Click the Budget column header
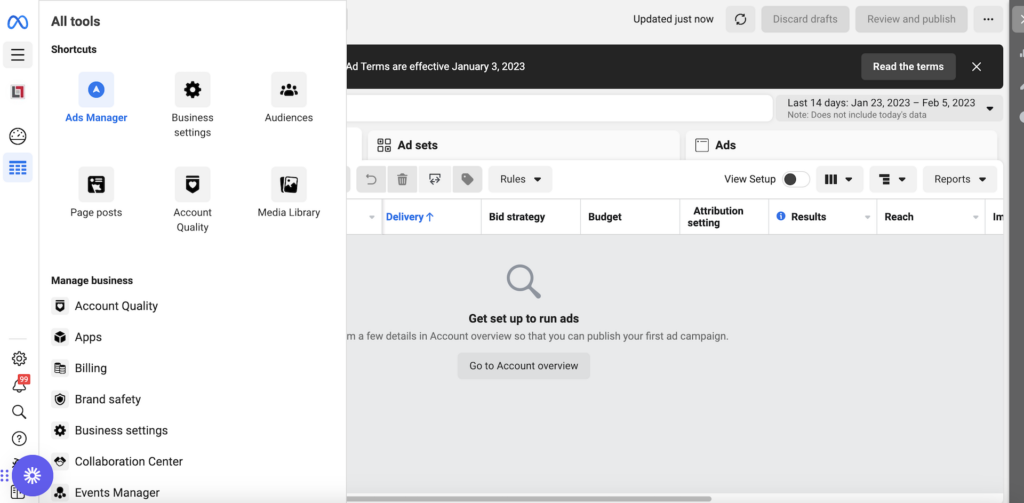Image resolution: width=1024 pixels, height=503 pixels. [x=605, y=217]
